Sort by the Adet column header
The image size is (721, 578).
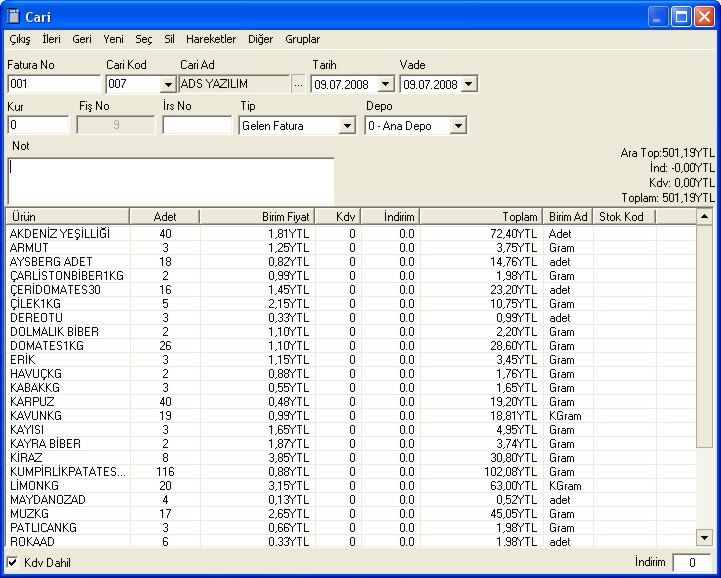[165, 217]
